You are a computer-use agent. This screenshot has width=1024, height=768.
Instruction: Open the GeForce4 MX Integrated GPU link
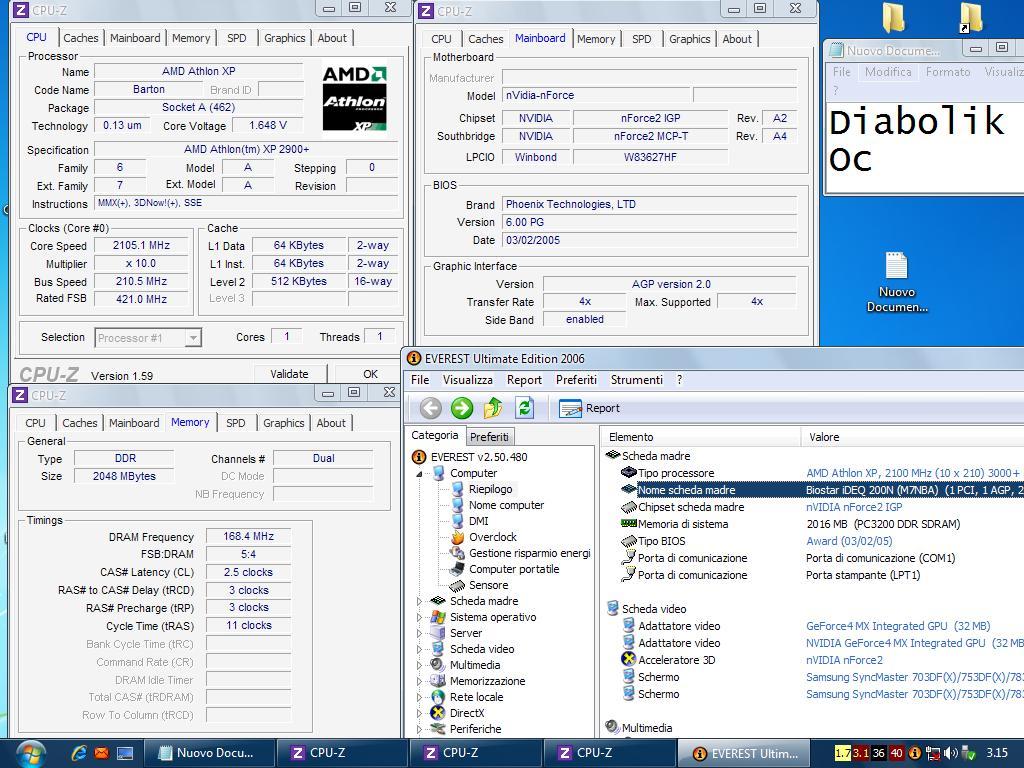(898, 626)
